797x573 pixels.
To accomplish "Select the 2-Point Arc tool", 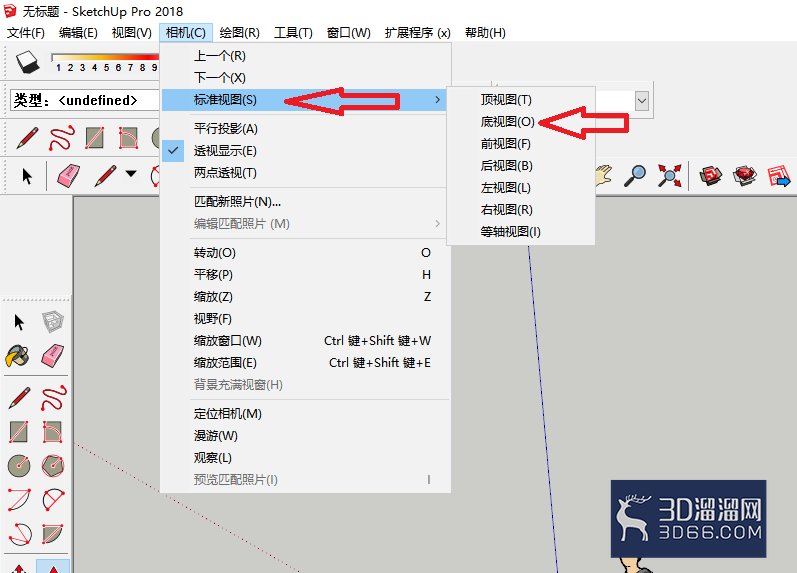I will [53, 499].
